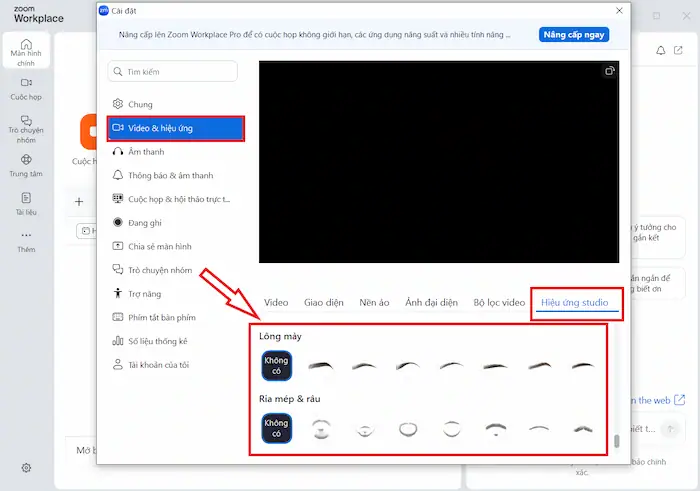Viewport: 700px width, 491px height.
Task: Open Phím tắt bàn phím settings
Action: tap(161, 317)
